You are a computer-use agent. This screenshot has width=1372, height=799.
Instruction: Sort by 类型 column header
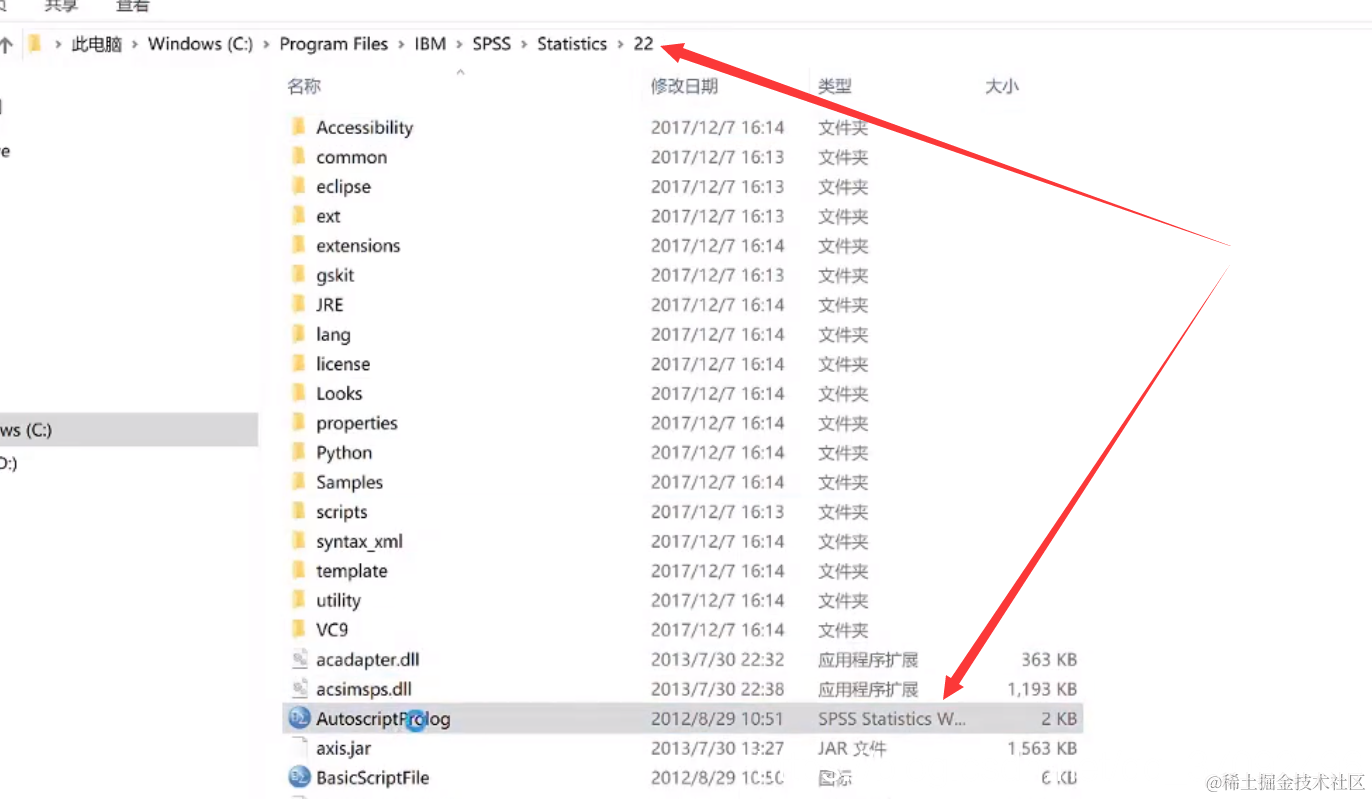[835, 86]
